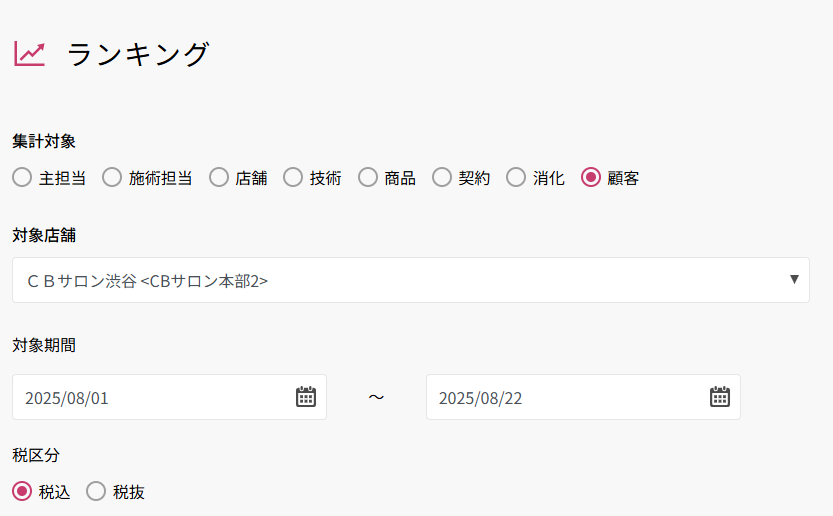Viewport: 833px width, 516px height.
Task: Select the 技術 radio button
Action: tap(293, 178)
